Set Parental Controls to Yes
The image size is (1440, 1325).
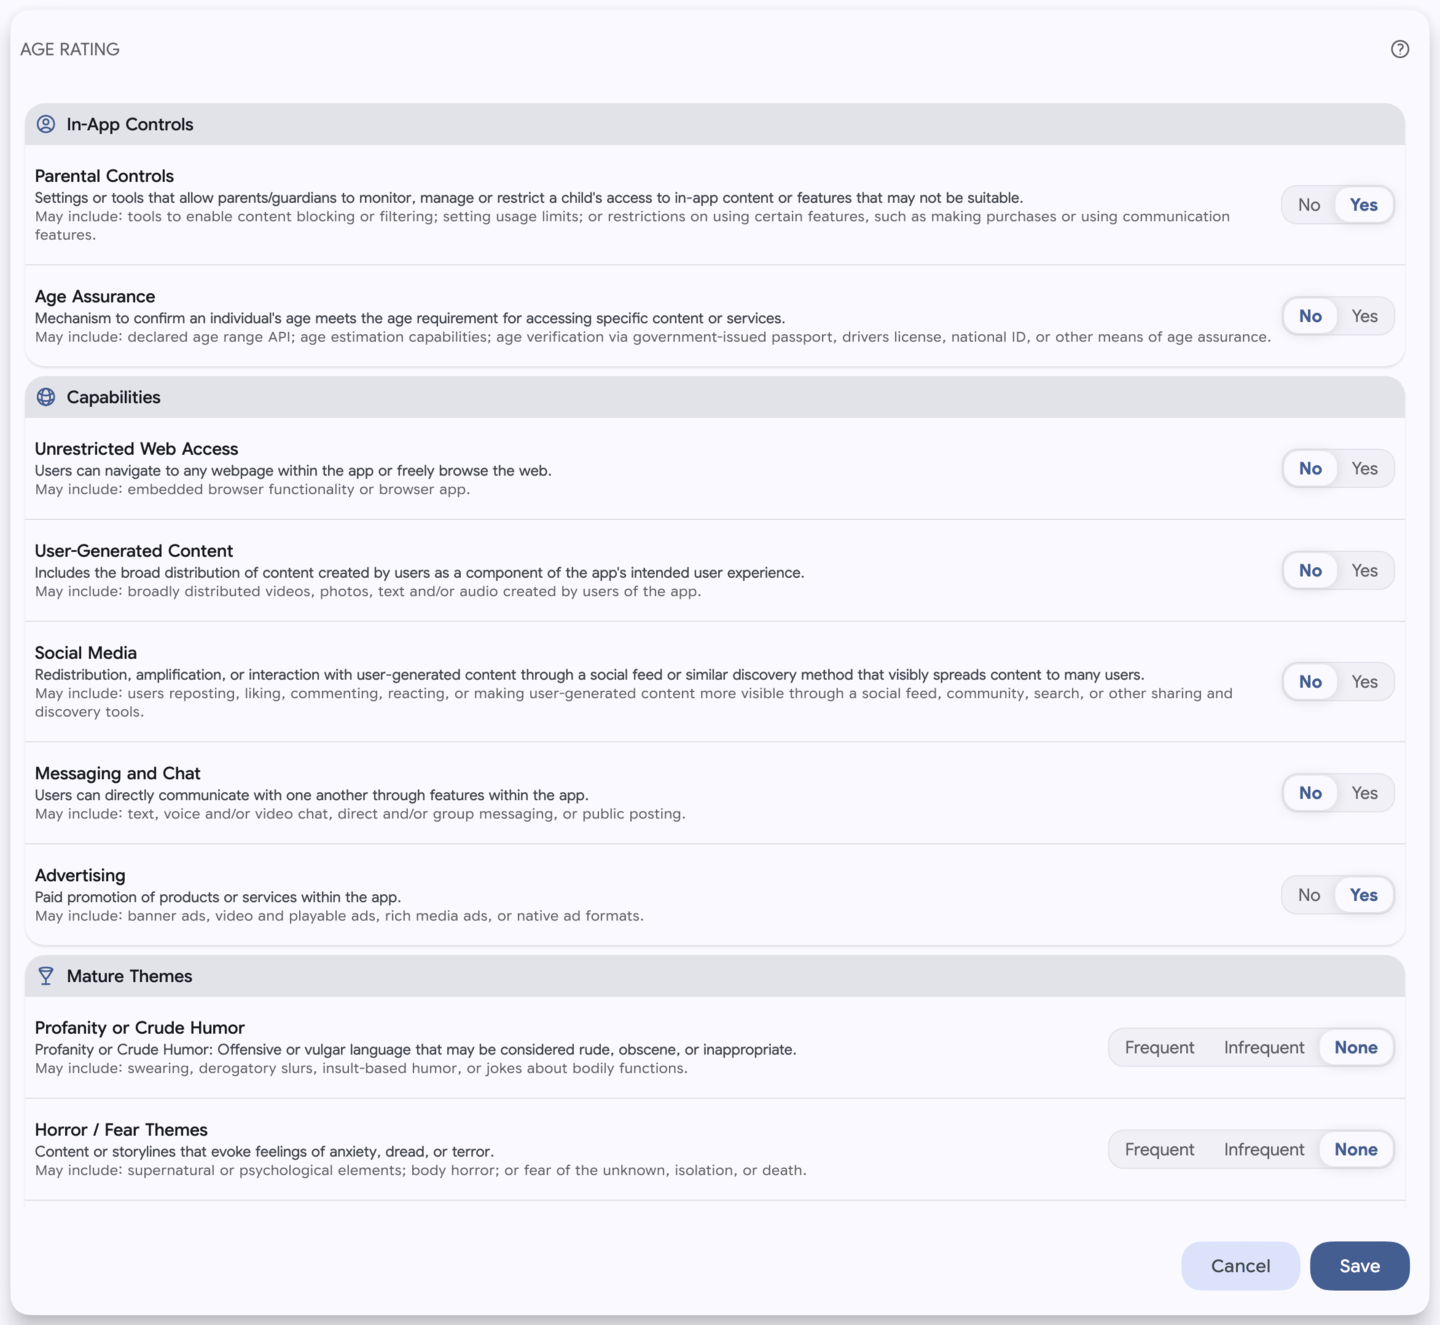point(1364,205)
